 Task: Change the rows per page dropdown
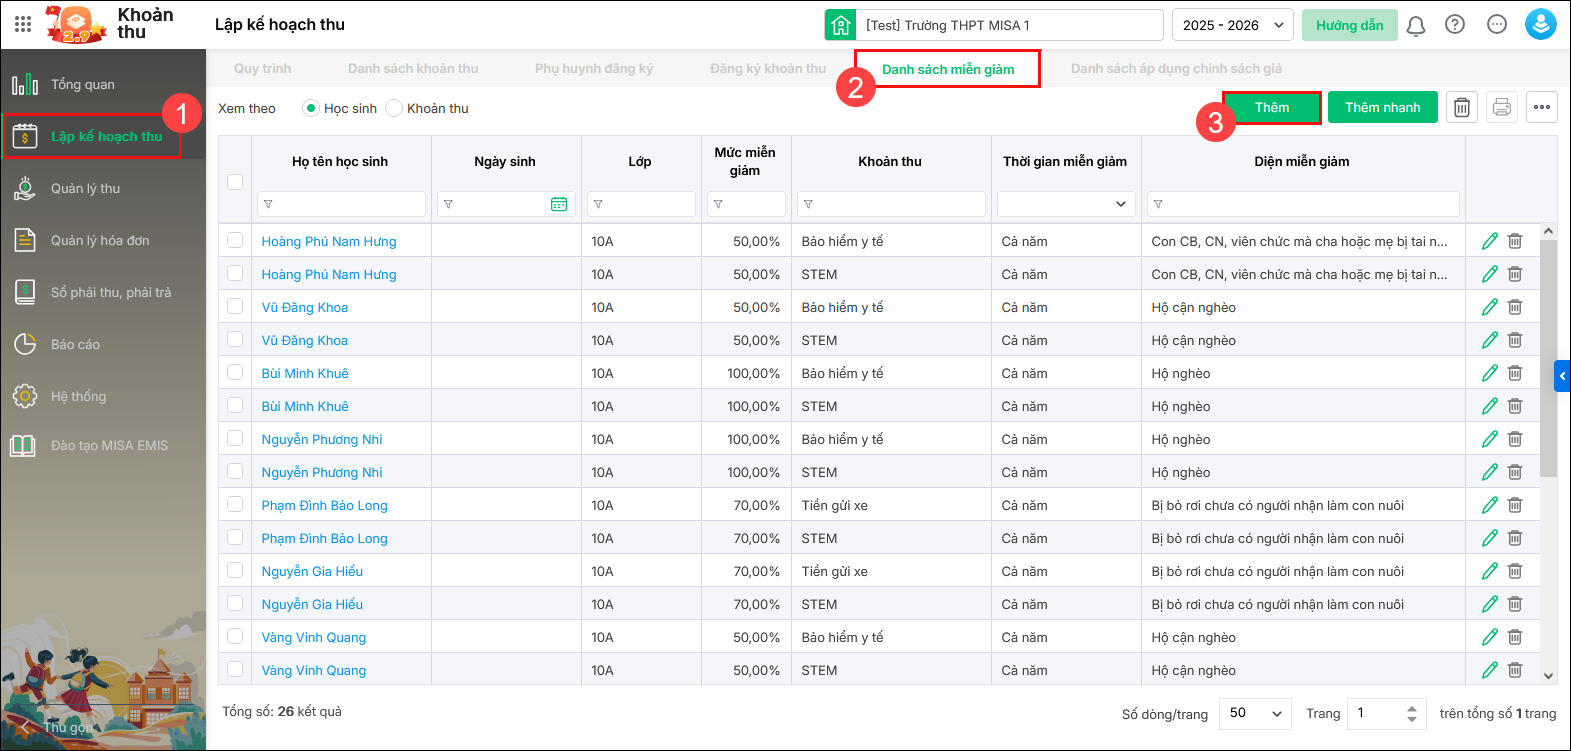[x=1255, y=713]
